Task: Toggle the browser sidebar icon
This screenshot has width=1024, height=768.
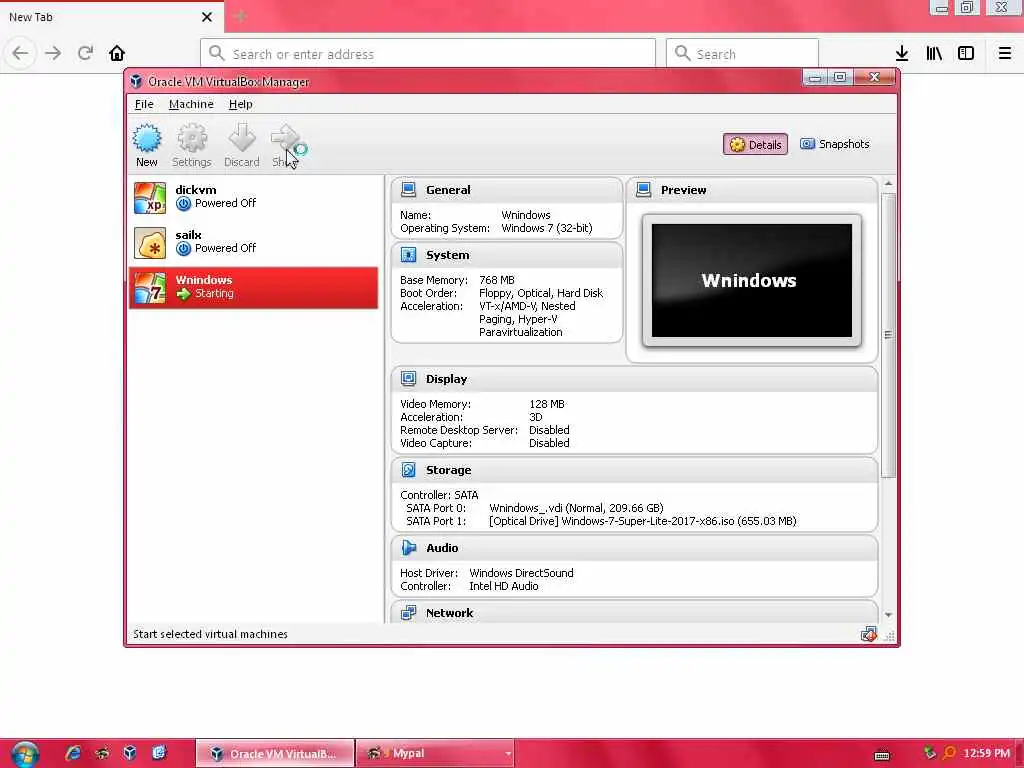Action: (966, 54)
